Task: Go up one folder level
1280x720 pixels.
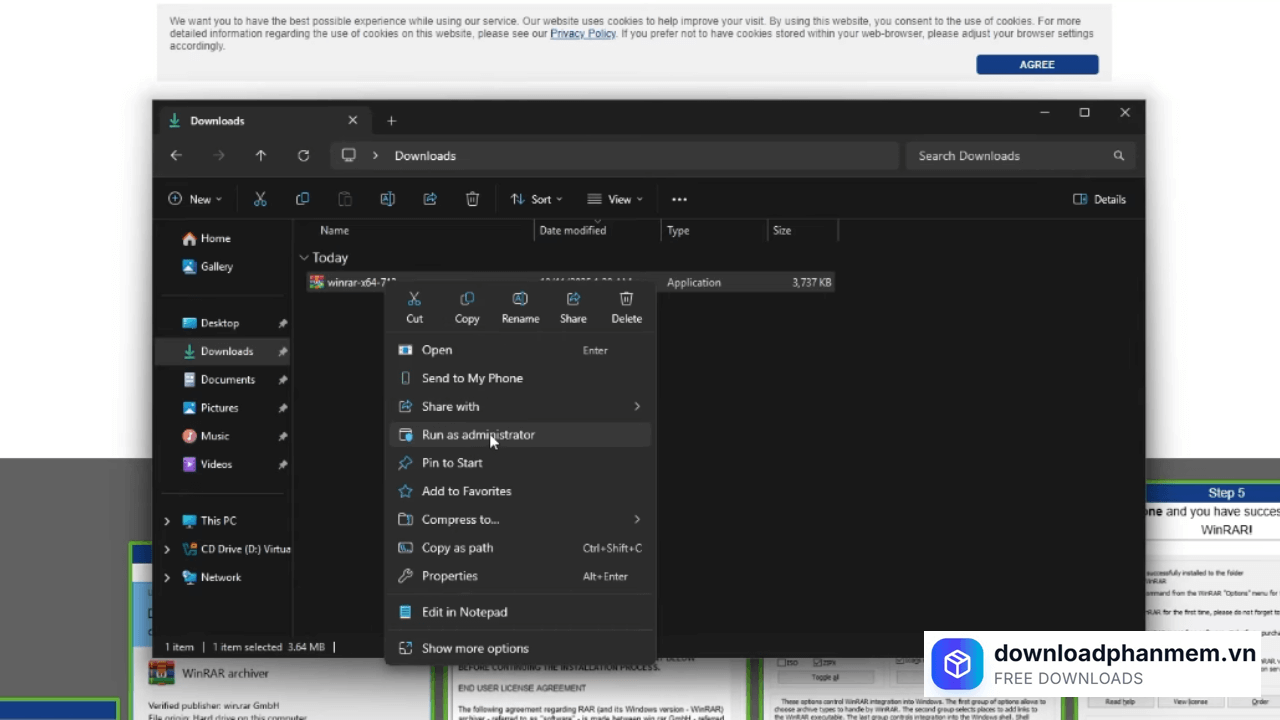Action: (261, 156)
